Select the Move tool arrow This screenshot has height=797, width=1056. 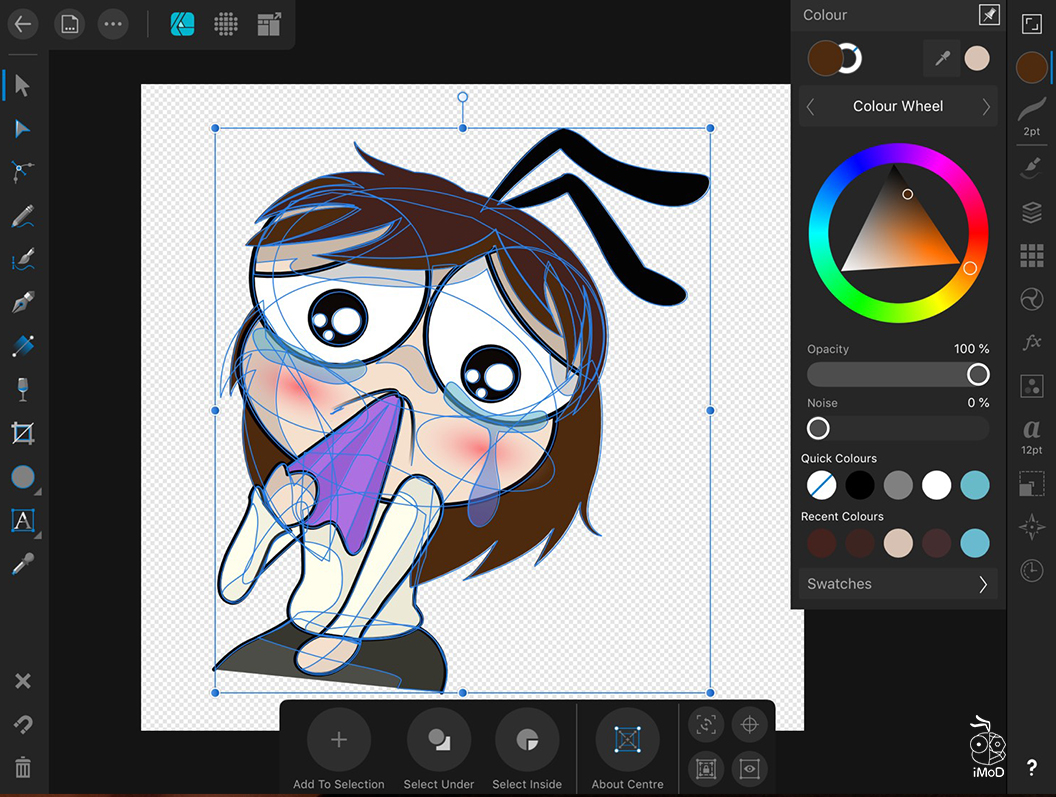click(22, 86)
